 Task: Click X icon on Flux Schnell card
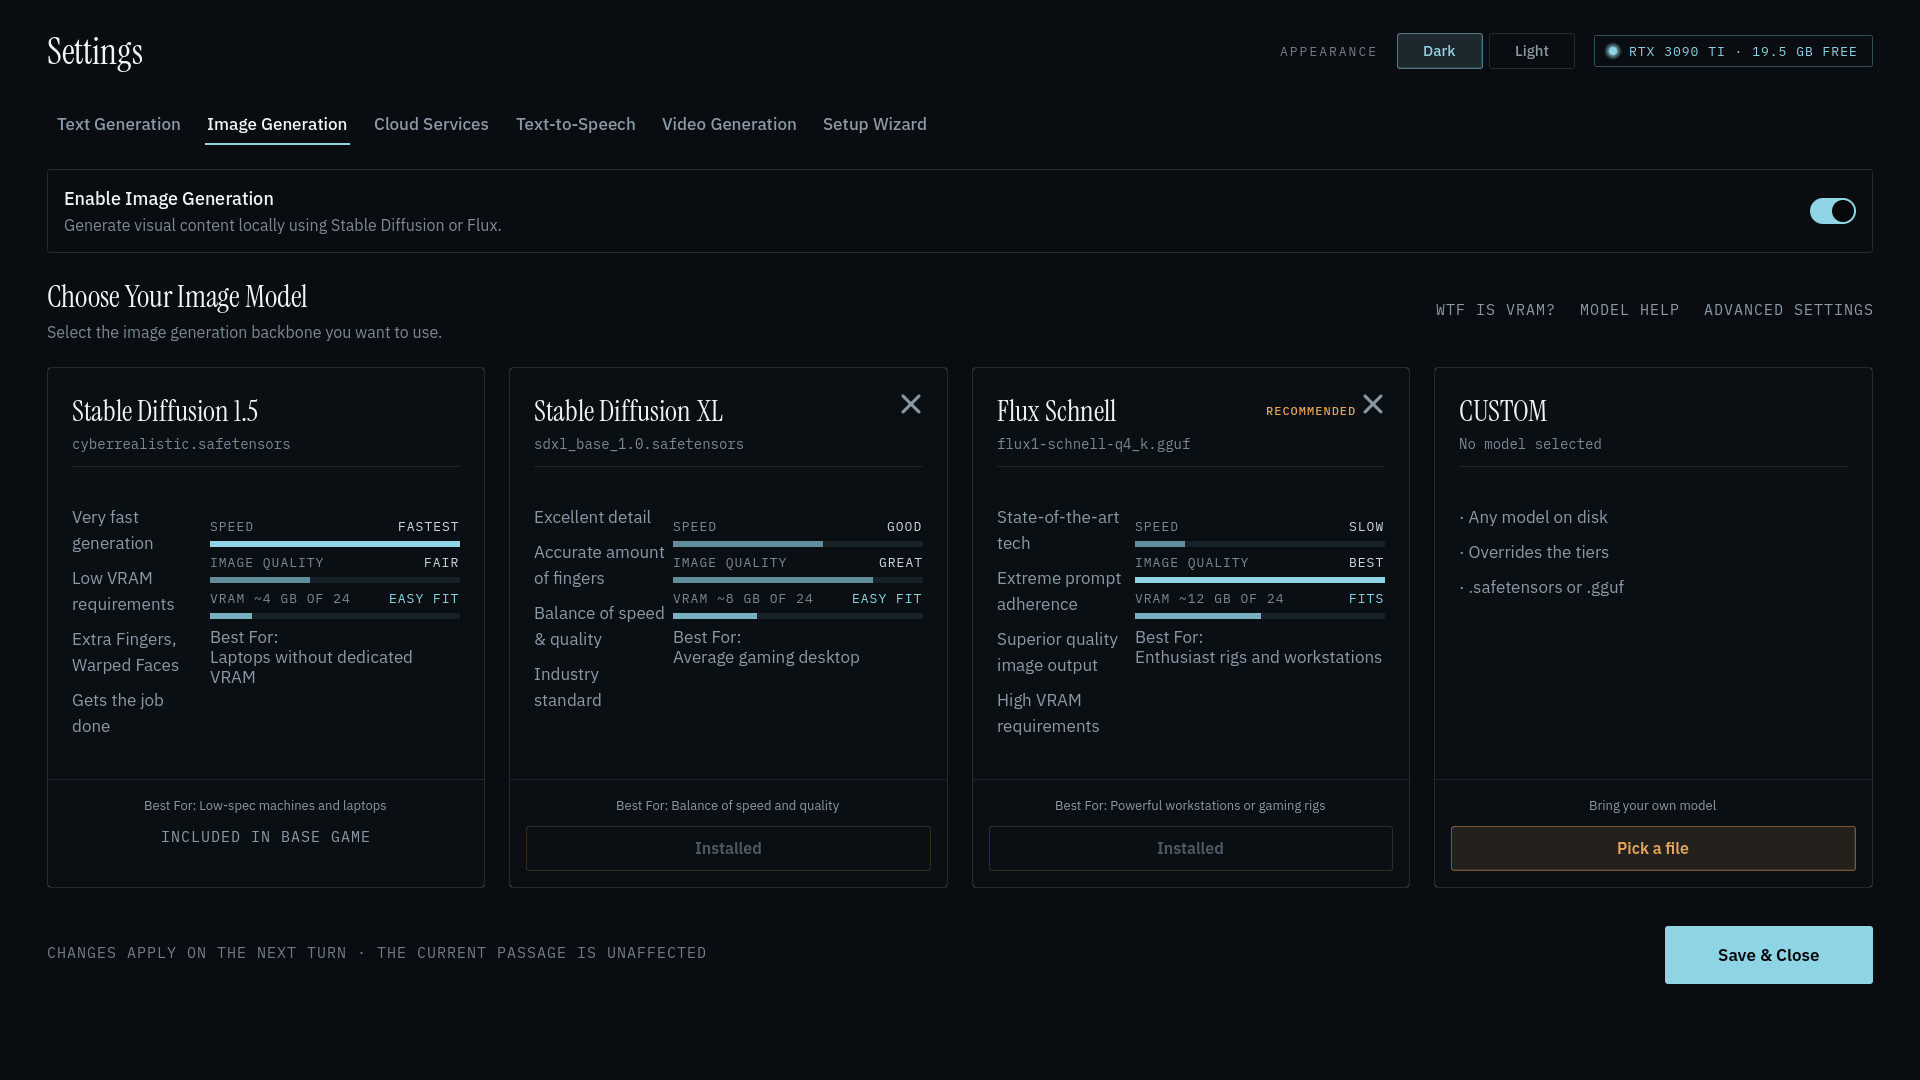pyautogui.click(x=1373, y=404)
